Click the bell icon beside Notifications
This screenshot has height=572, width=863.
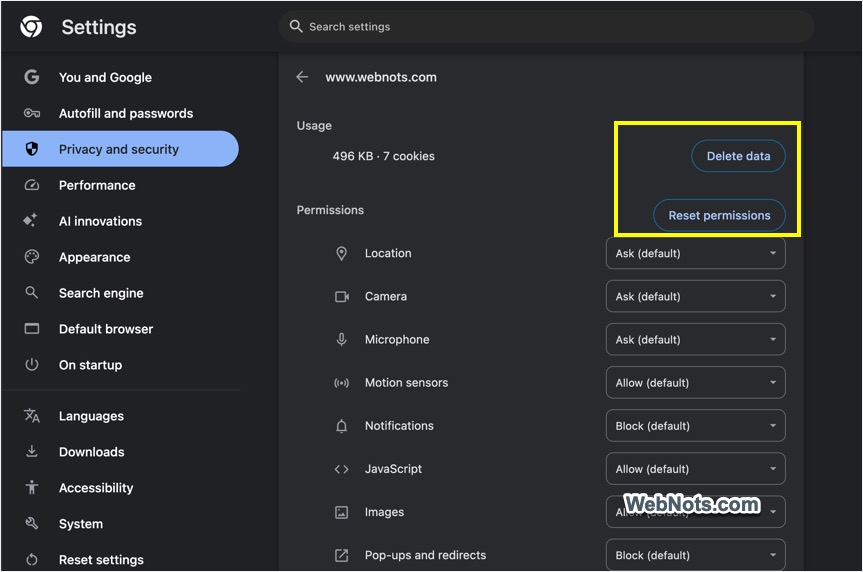tap(341, 426)
